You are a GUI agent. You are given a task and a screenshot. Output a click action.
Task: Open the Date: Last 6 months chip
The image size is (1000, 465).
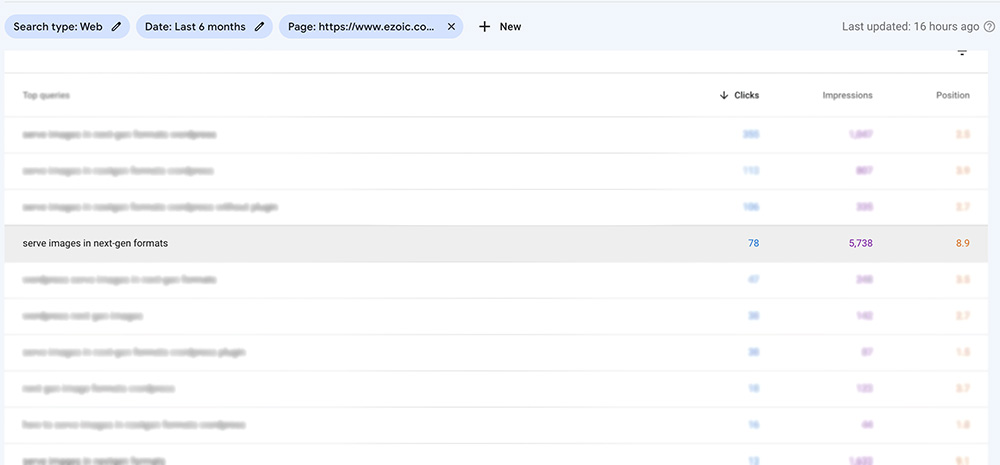pyautogui.click(x=204, y=27)
